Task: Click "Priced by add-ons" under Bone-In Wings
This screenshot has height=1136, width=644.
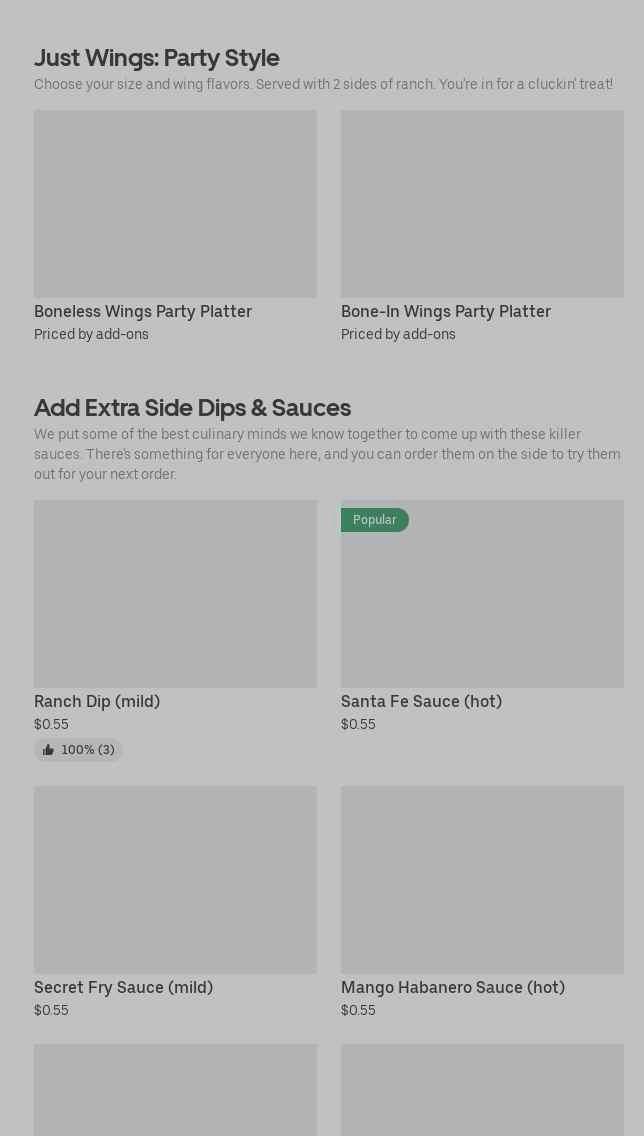Action: pos(398,334)
